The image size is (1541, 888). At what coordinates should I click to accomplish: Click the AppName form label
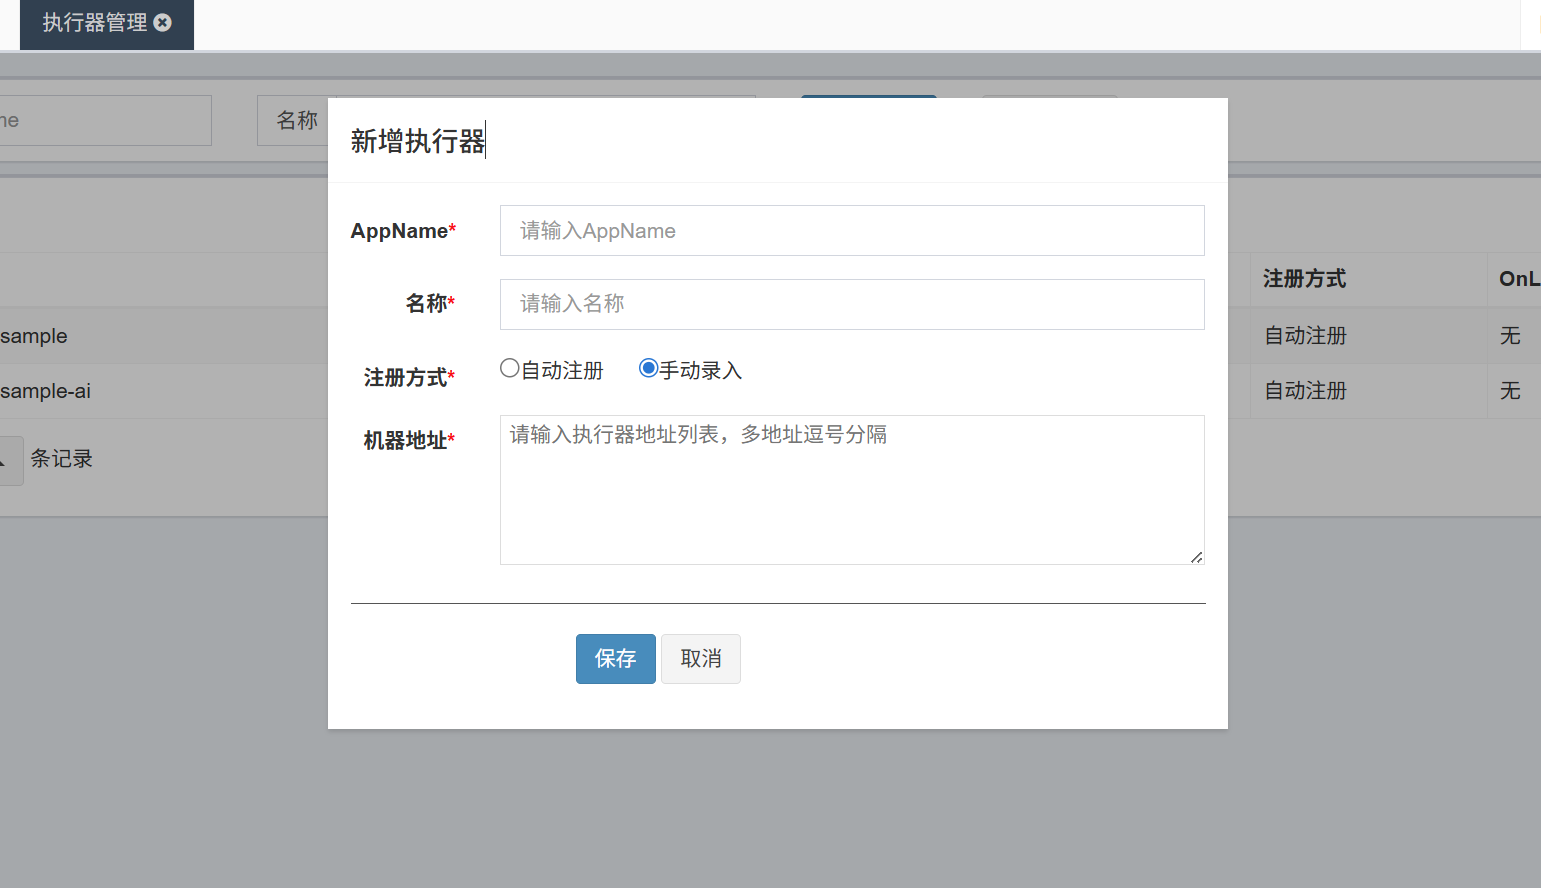[403, 231]
